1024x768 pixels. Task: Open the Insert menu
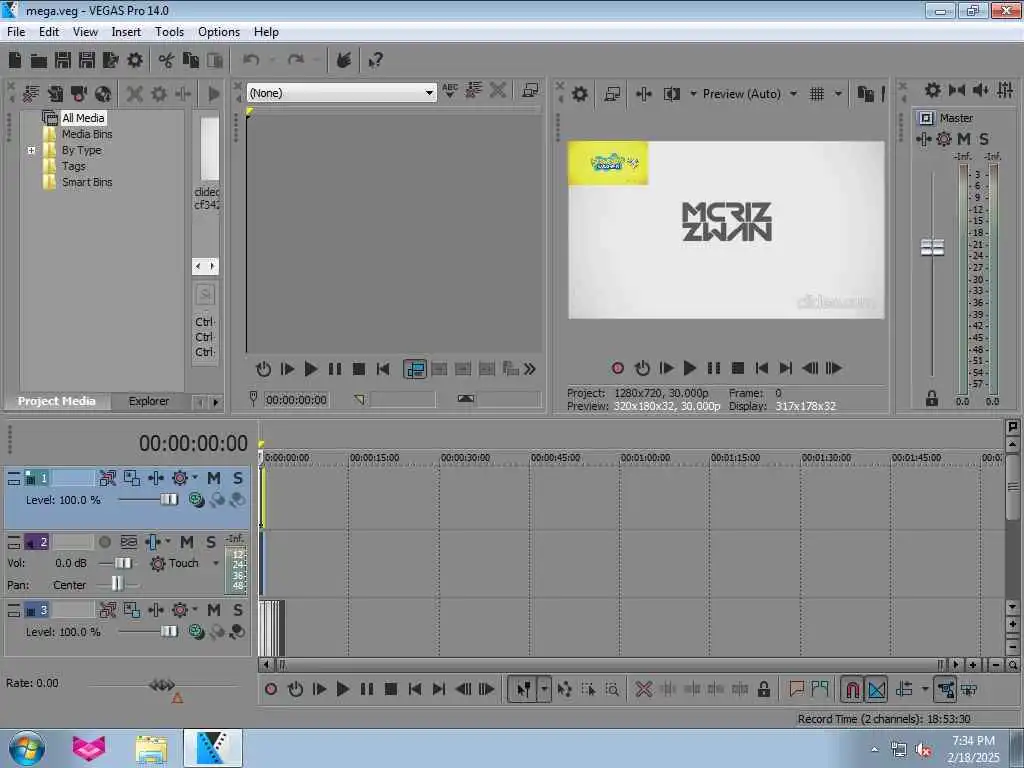pos(126,32)
